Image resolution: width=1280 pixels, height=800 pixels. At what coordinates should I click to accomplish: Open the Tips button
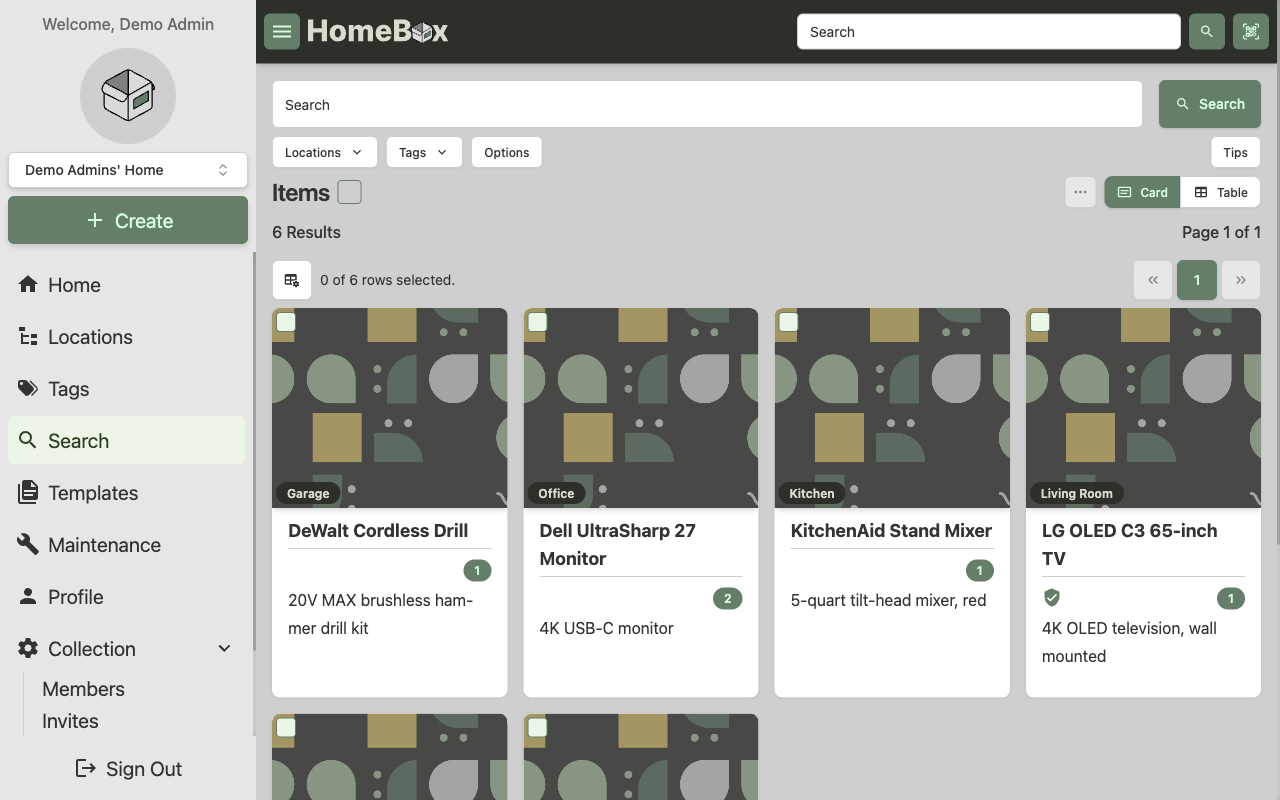coord(1235,152)
